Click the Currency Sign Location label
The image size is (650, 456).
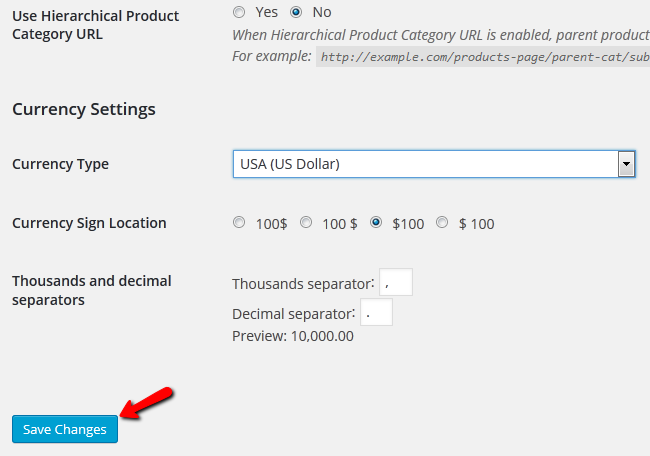click(89, 223)
